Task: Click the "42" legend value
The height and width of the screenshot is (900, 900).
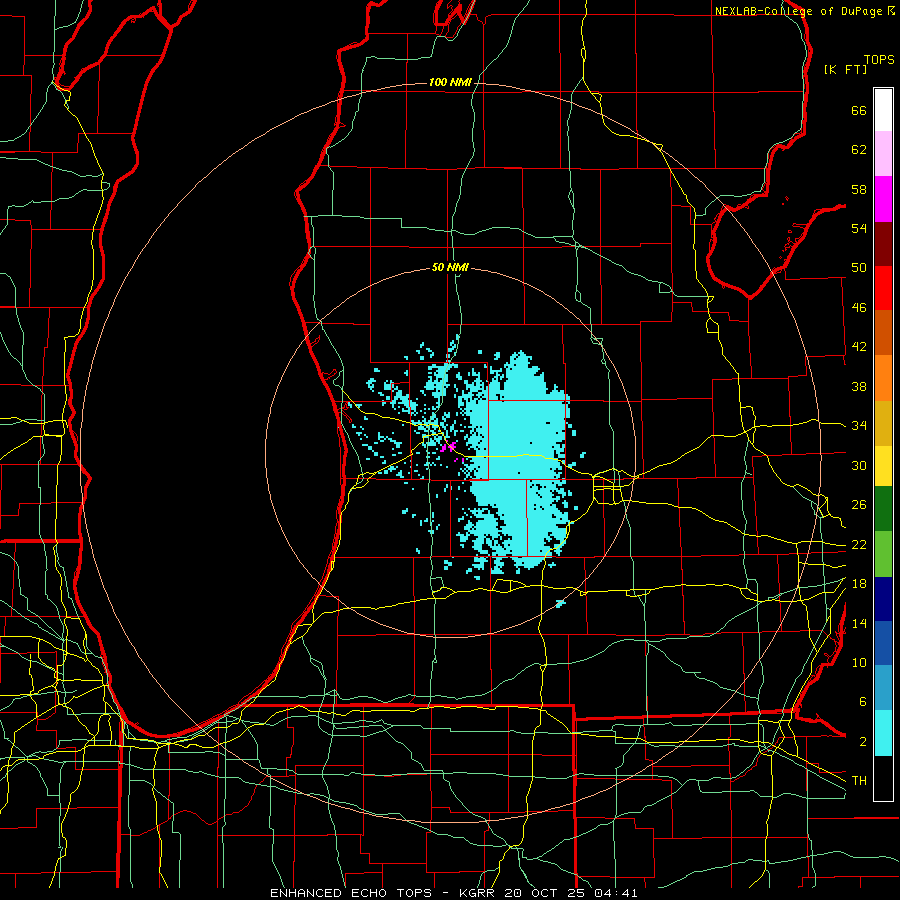Action: [859, 347]
